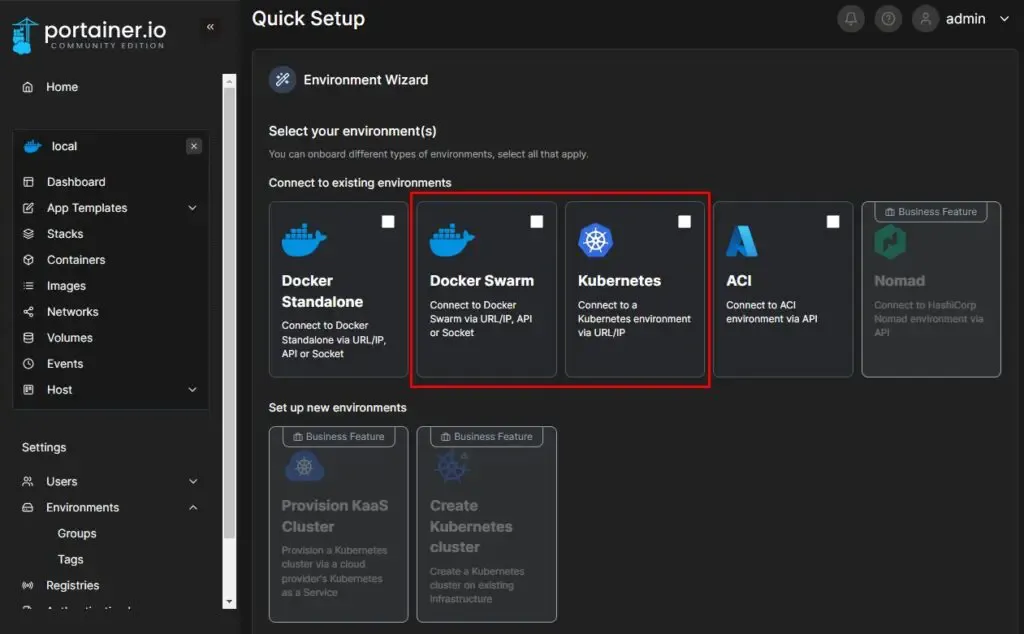Click the Host icon in the sidebar
The height and width of the screenshot is (634, 1024).
tap(28, 390)
